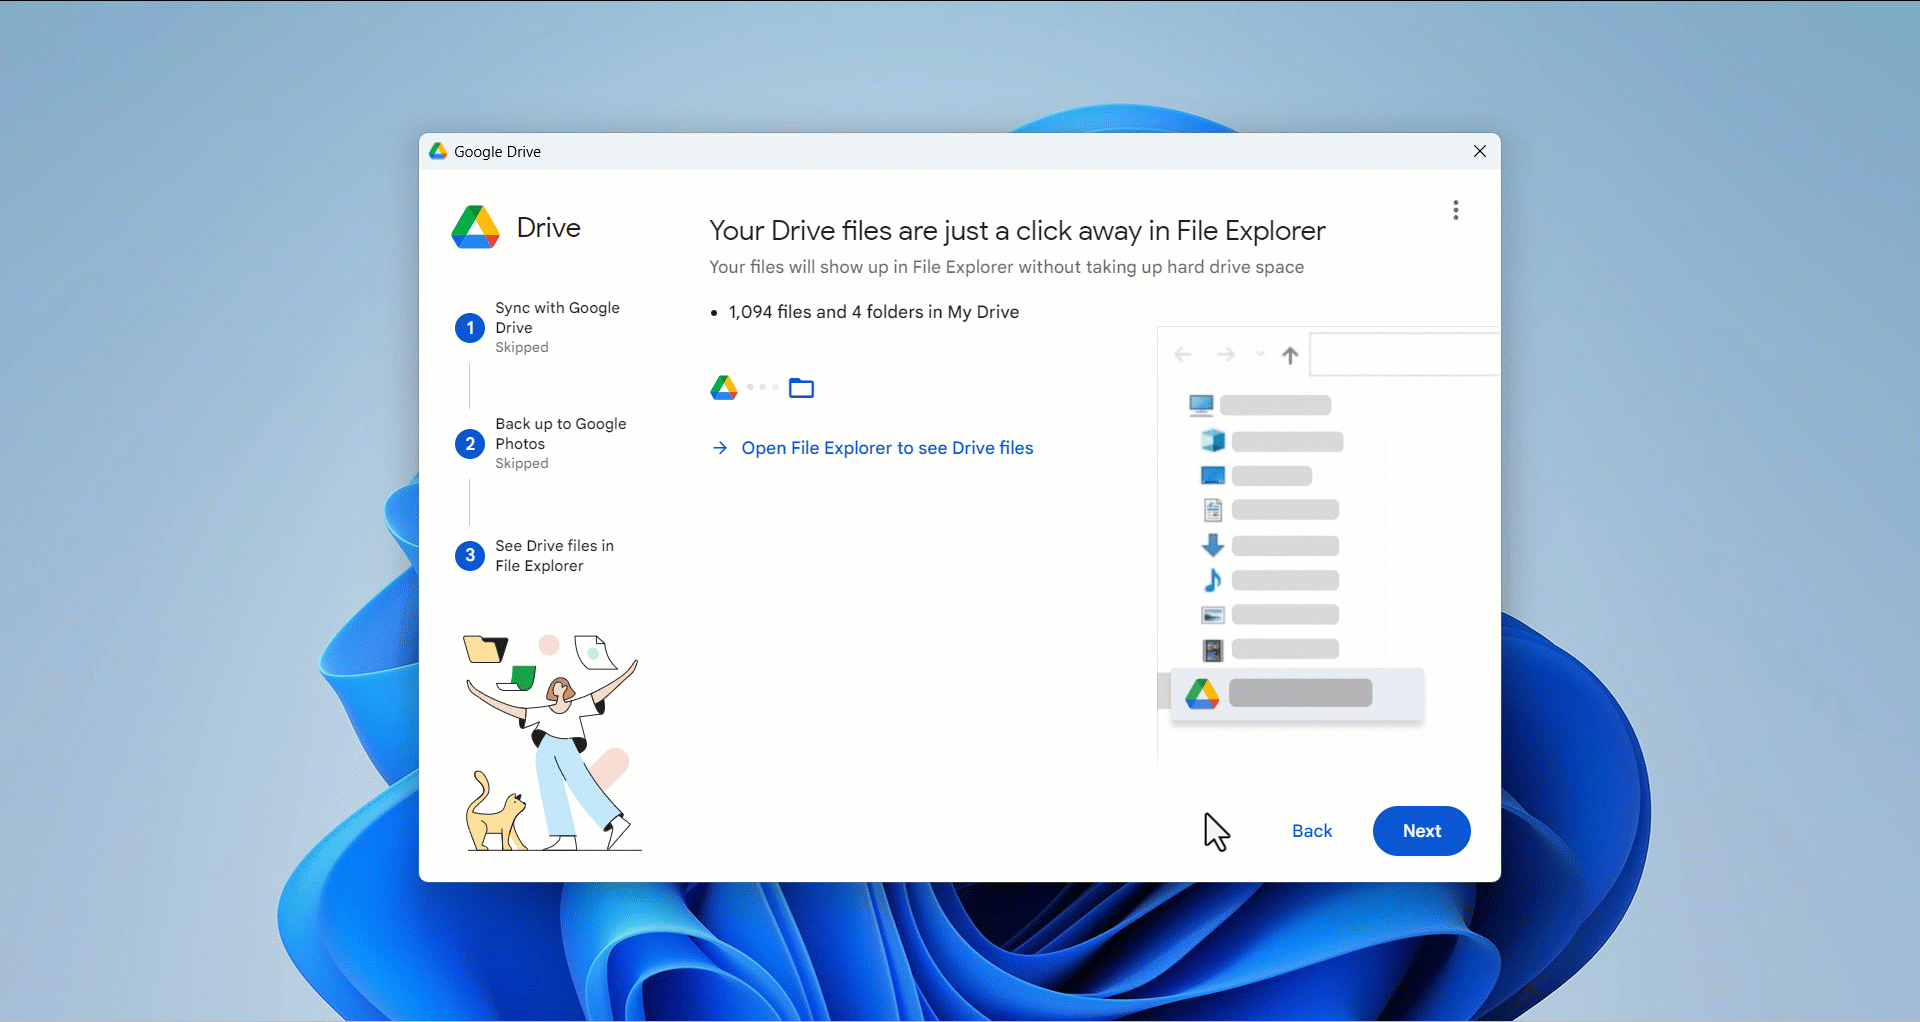Image resolution: width=1920 pixels, height=1022 pixels.
Task: Click the 'Drive' wordmark beside the logo
Action: (x=549, y=228)
